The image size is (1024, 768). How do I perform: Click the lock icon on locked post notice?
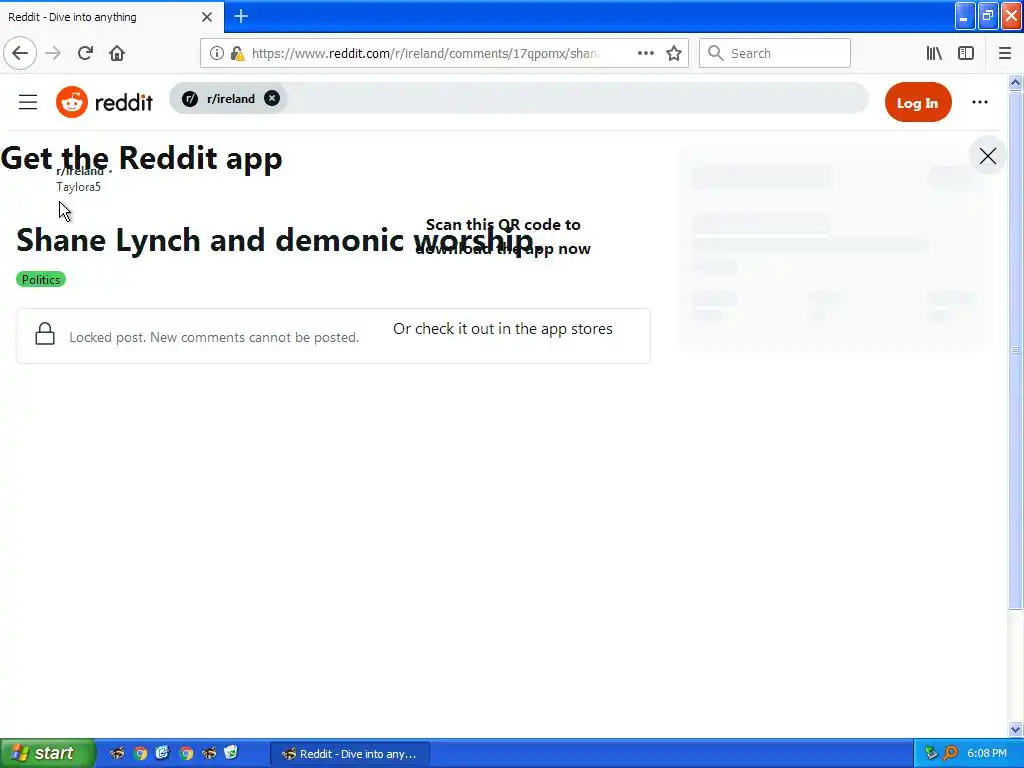coord(45,334)
